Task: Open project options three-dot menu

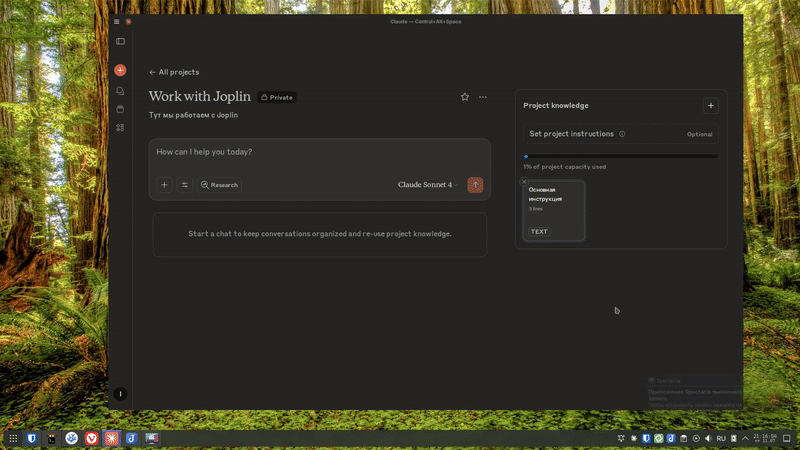Action: 483,97
